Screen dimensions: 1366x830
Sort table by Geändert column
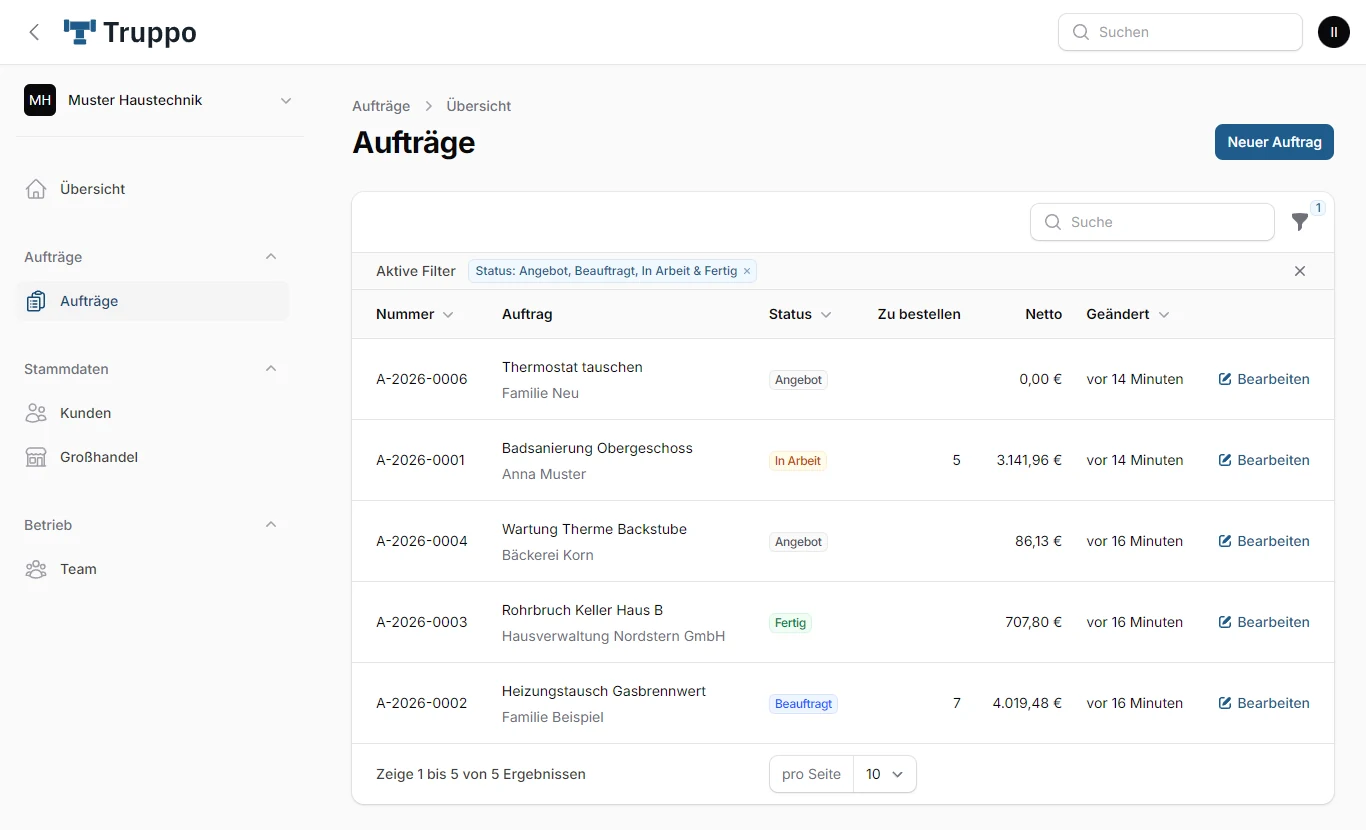(1128, 314)
